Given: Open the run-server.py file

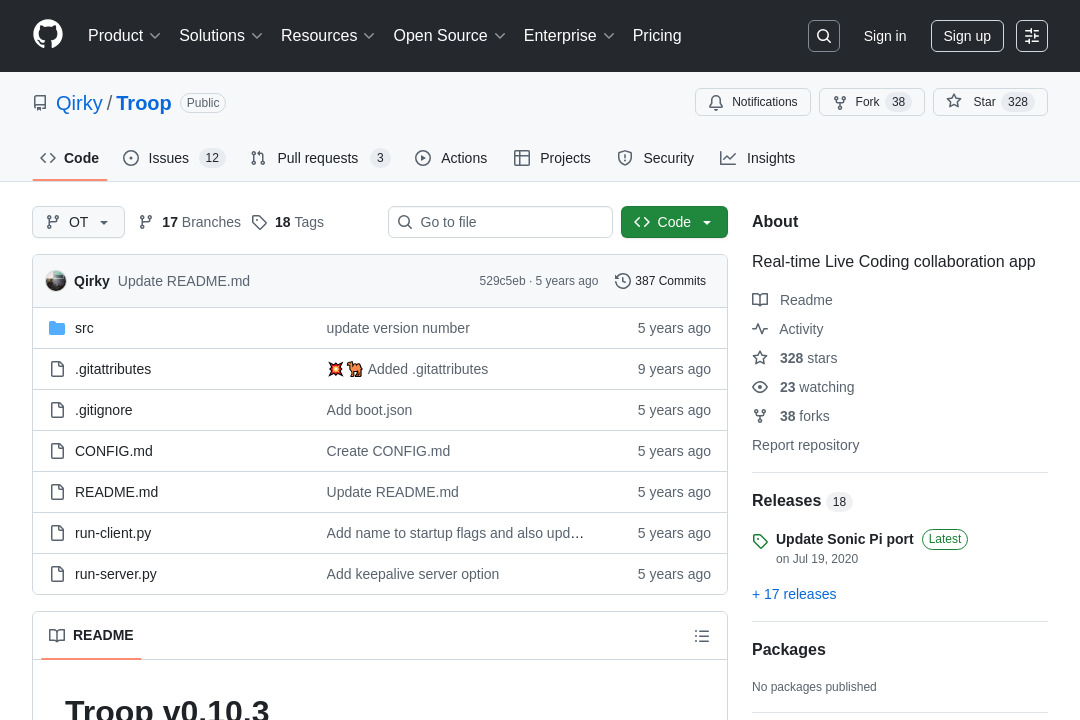Looking at the screenshot, I should click(x=116, y=574).
